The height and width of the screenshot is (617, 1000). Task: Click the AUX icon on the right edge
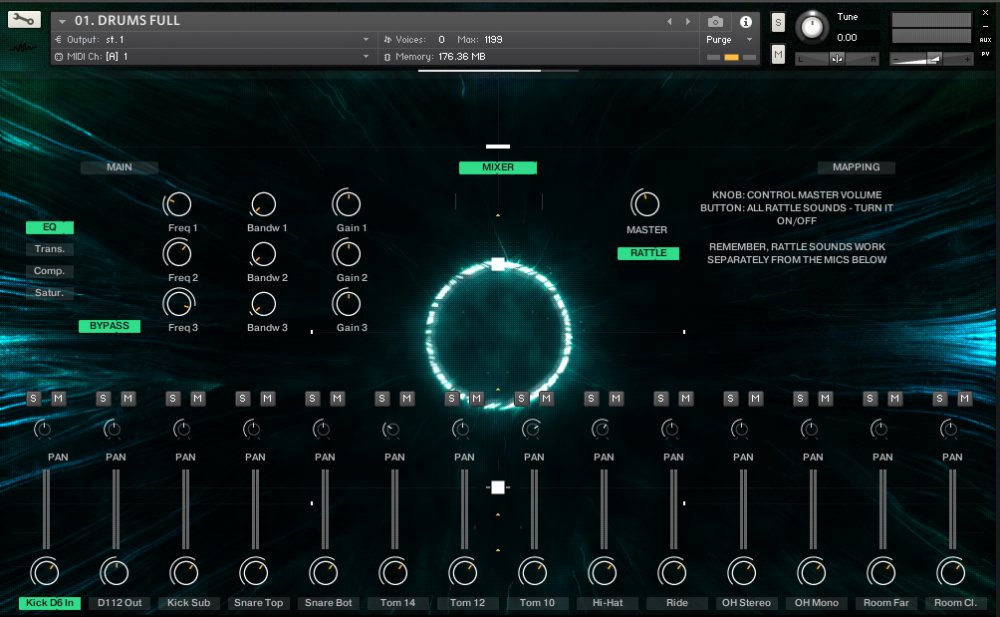click(x=988, y=40)
